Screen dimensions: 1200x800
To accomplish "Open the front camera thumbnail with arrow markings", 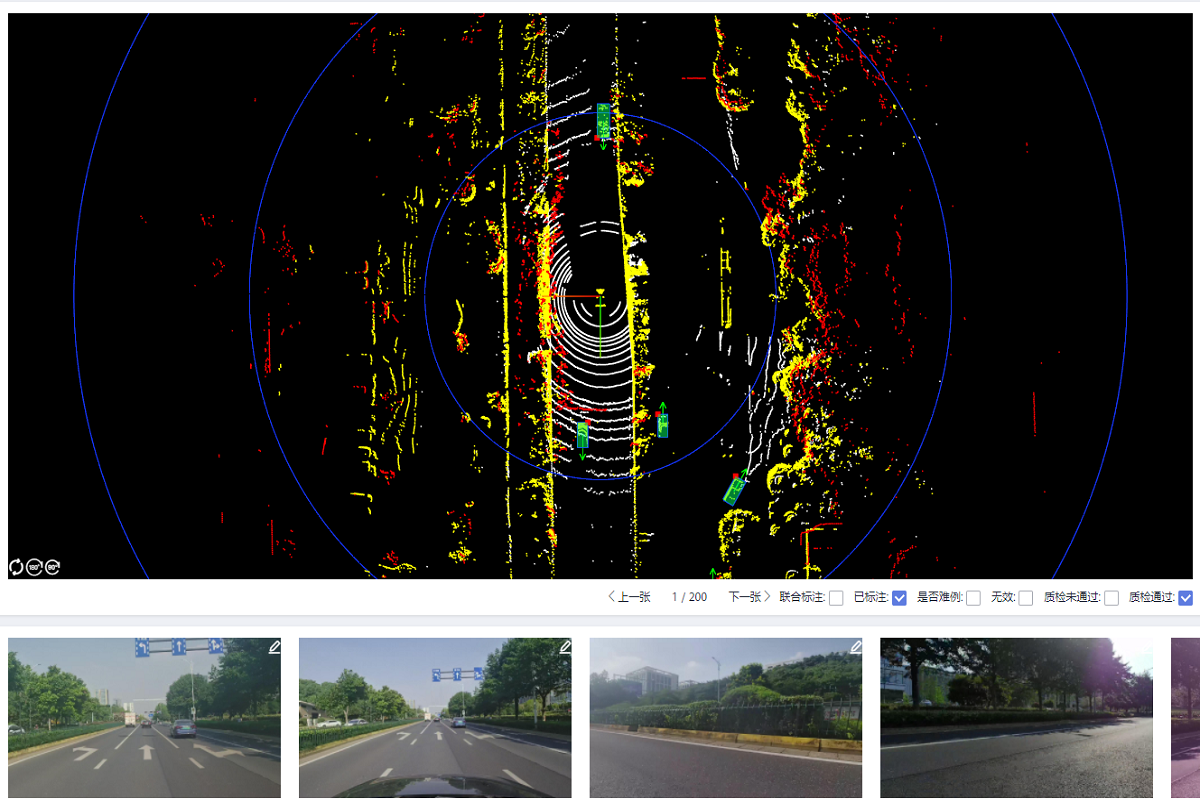I will coord(144,718).
